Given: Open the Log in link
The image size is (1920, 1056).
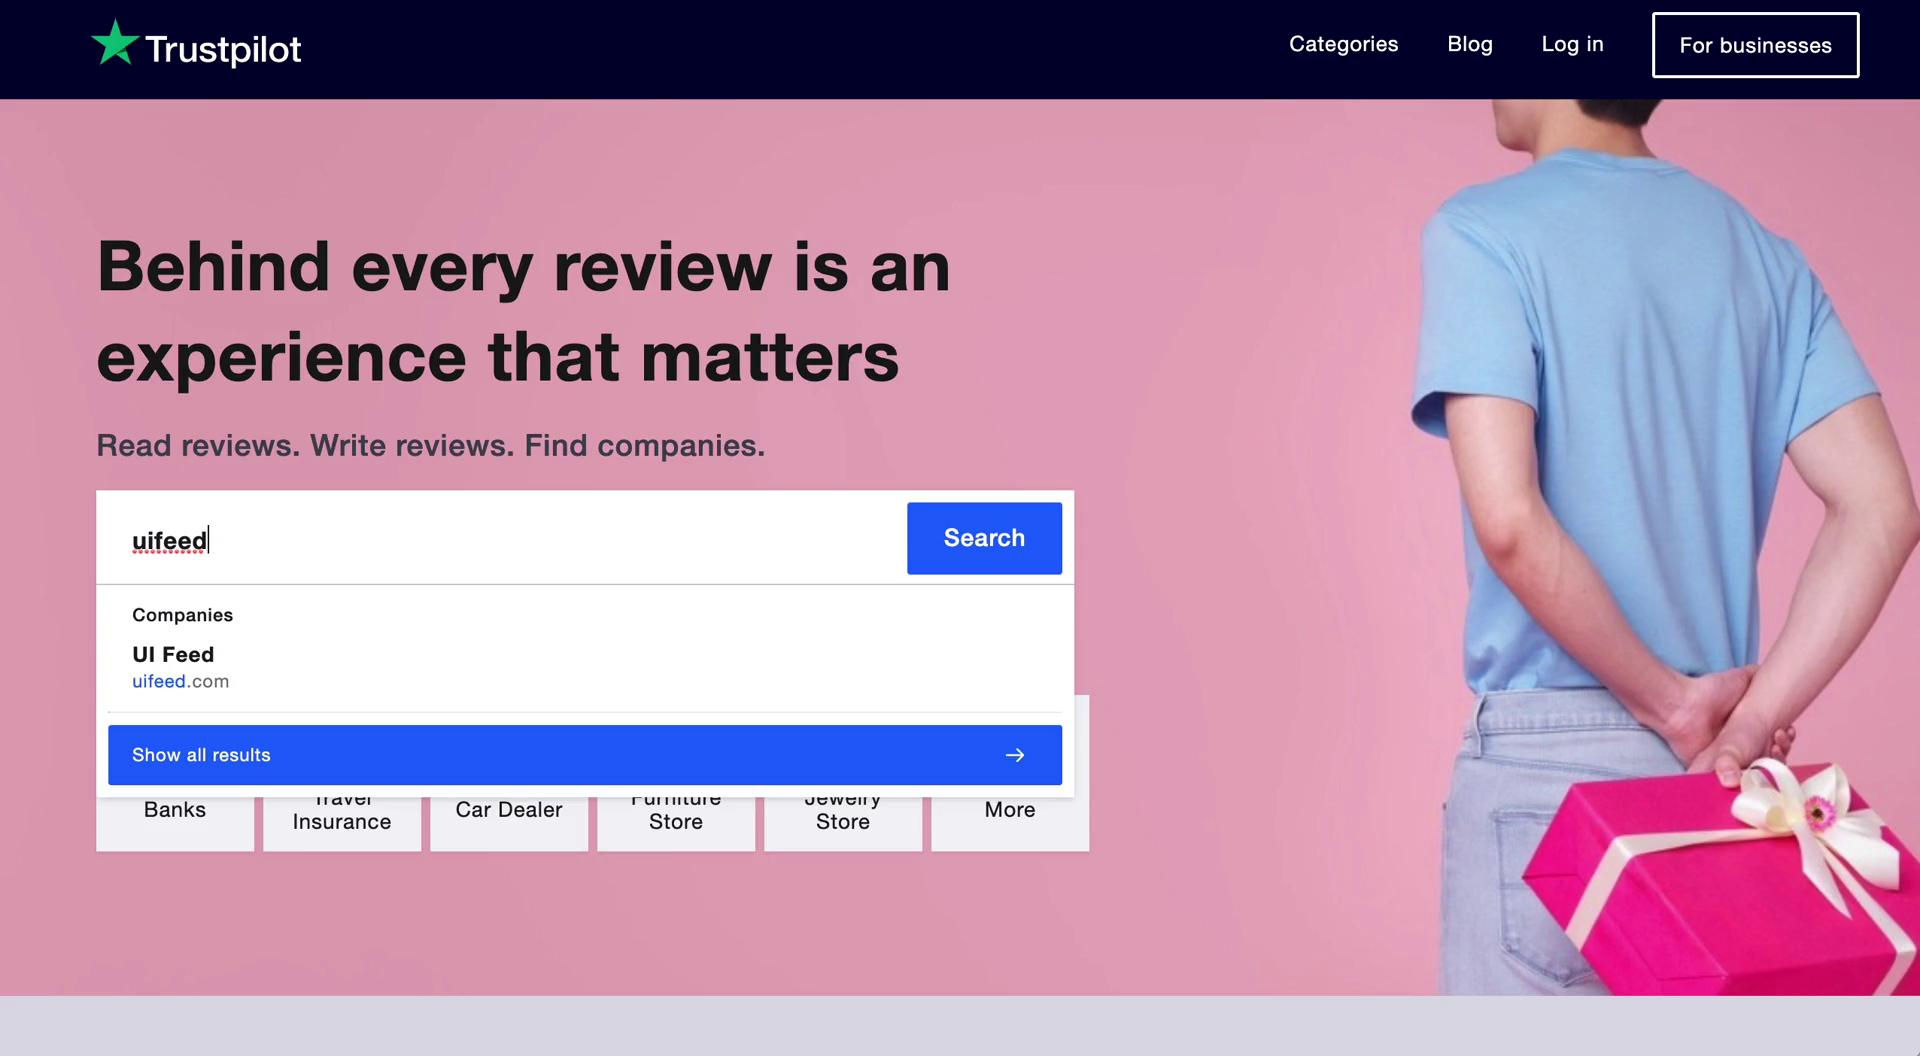Looking at the screenshot, I should 1572,44.
